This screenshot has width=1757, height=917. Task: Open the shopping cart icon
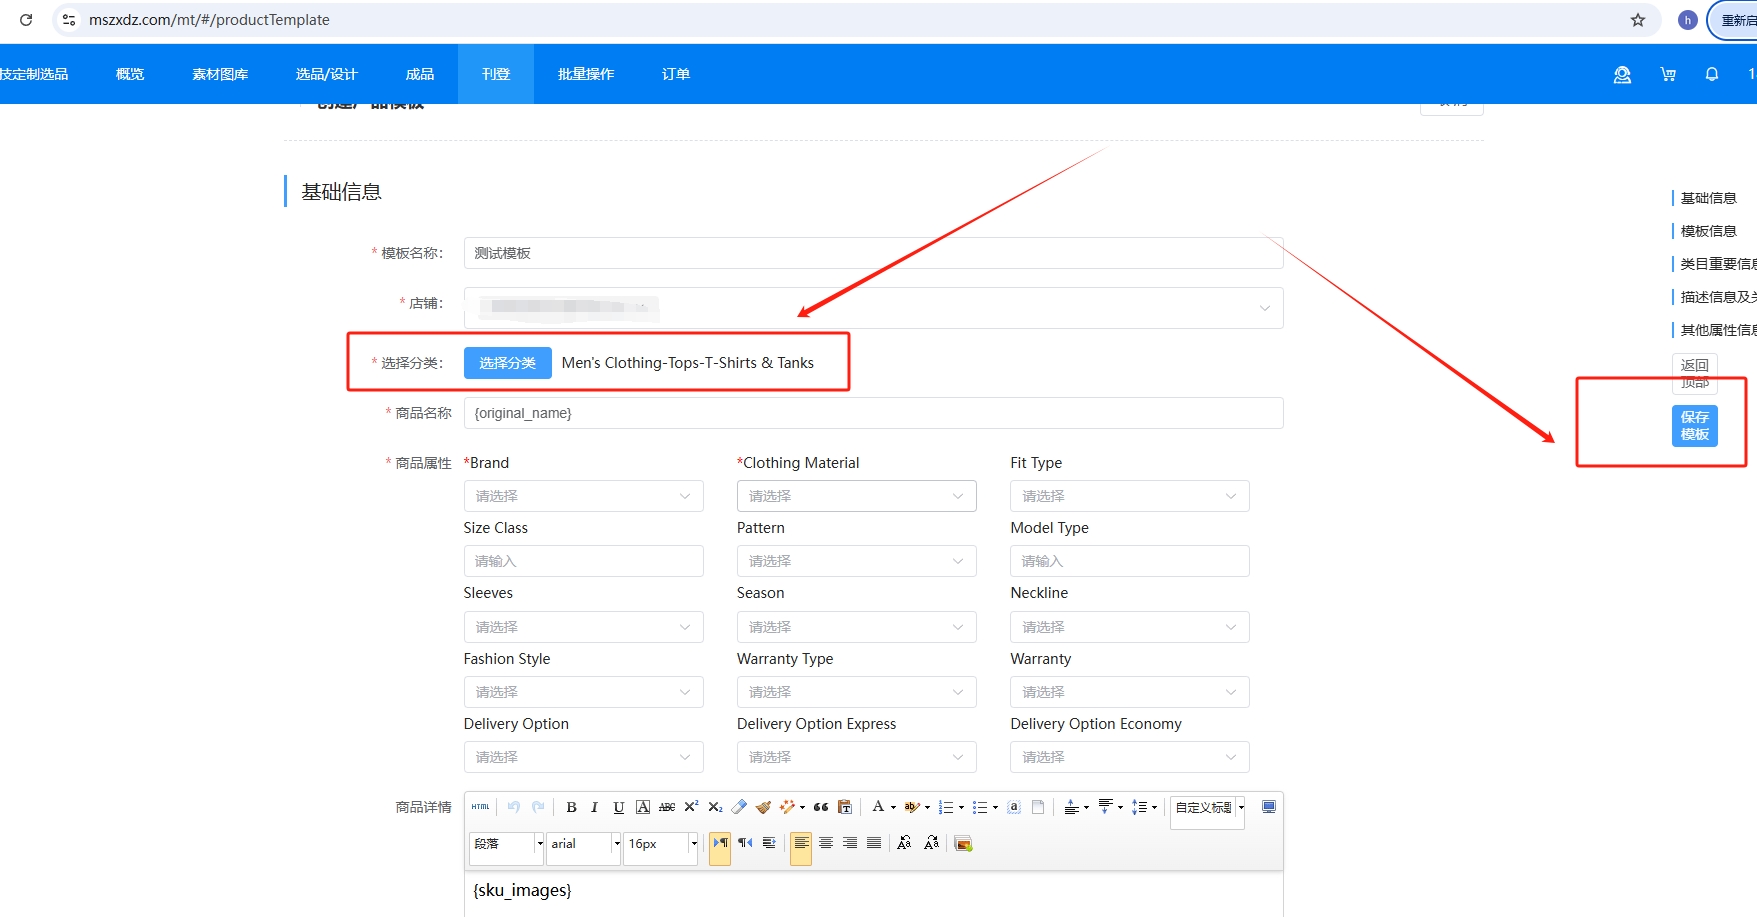click(x=1668, y=74)
